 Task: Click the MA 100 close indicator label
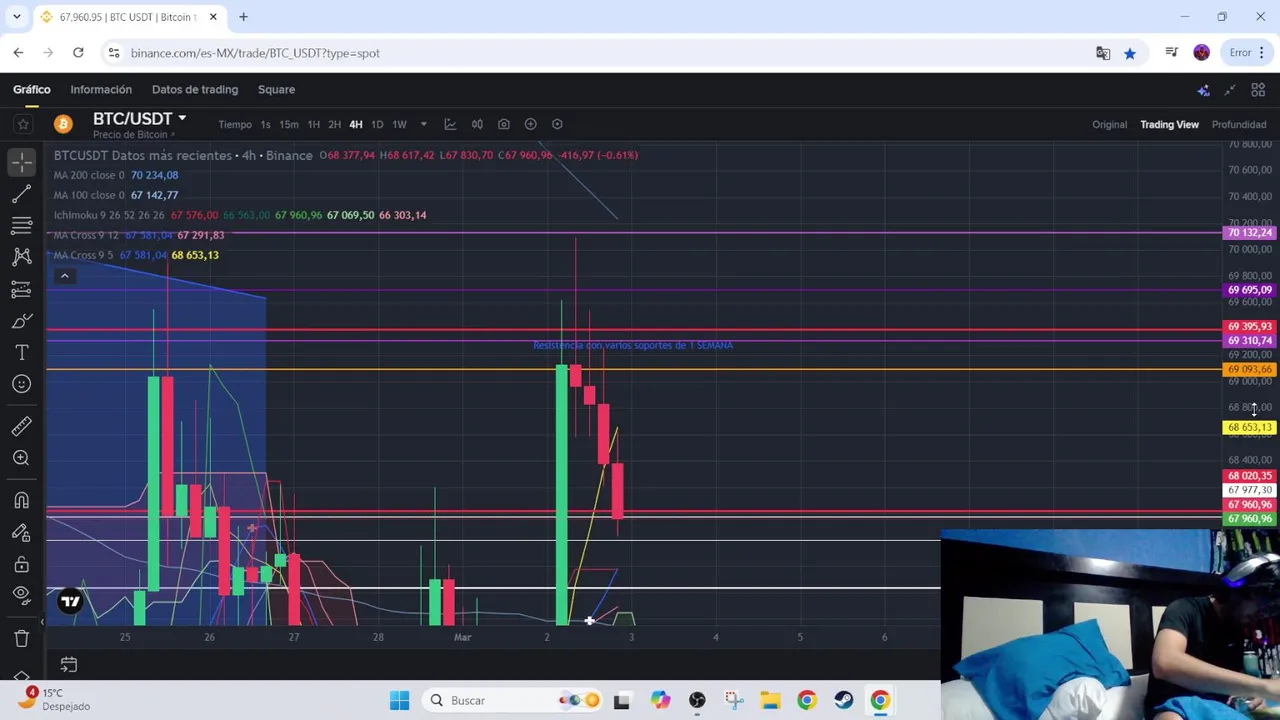click(x=89, y=195)
